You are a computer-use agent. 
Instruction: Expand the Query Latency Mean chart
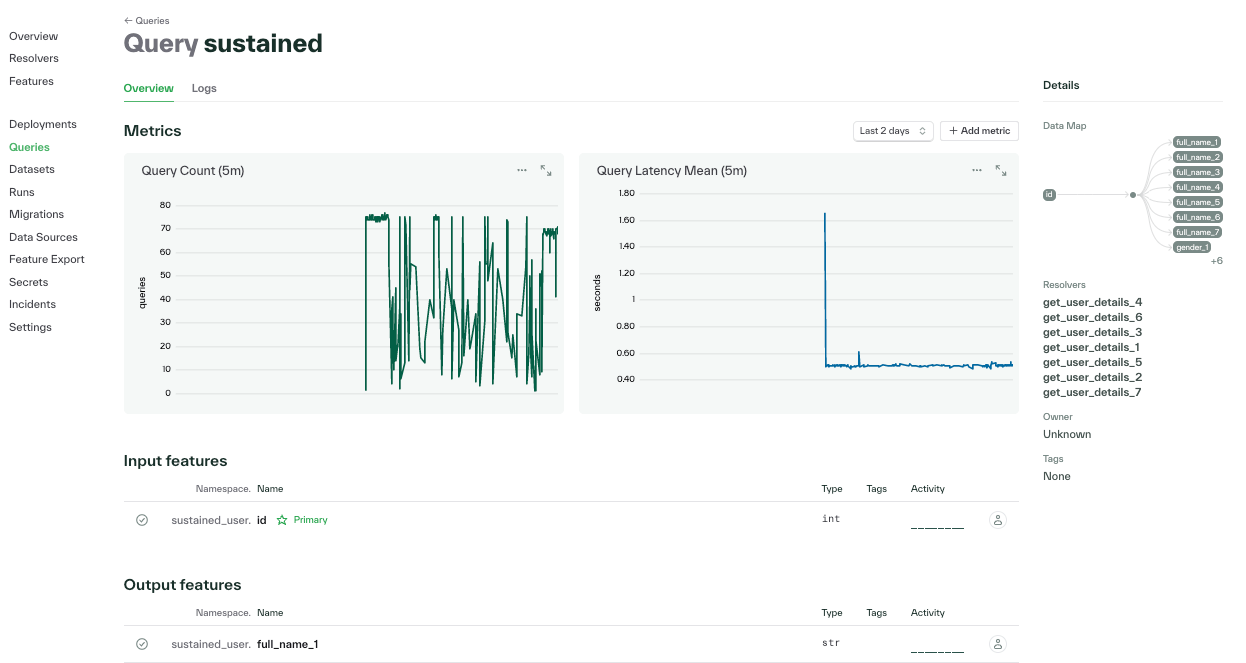click(x=1001, y=170)
